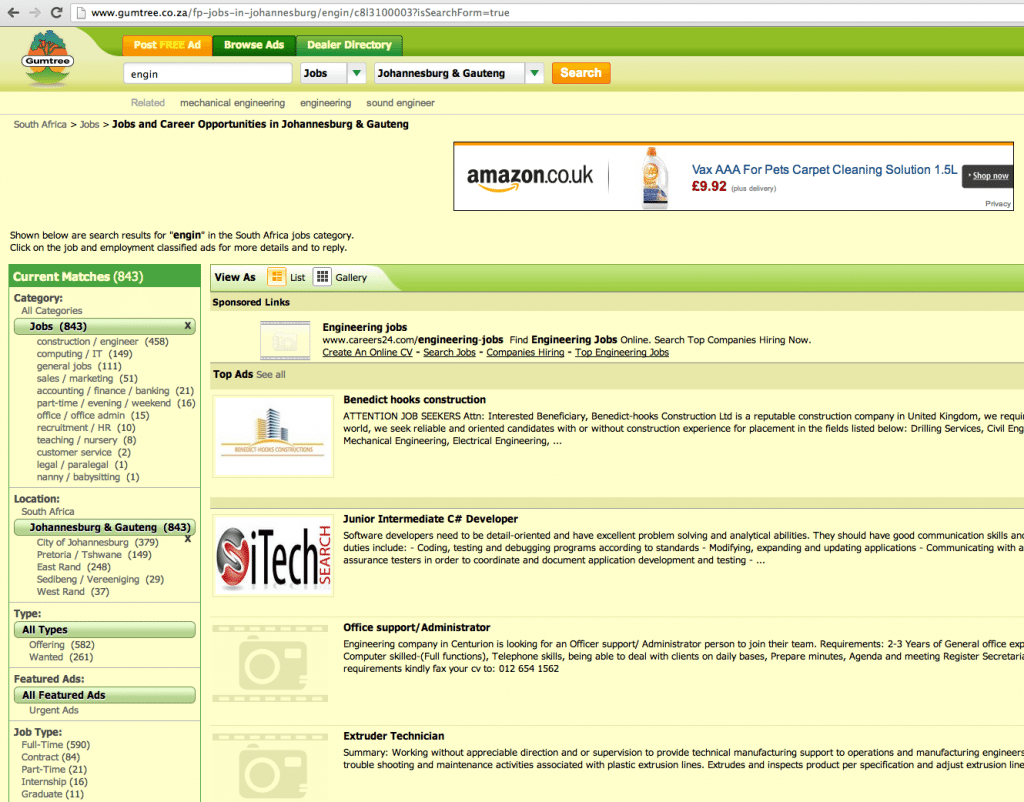The image size is (1024, 802).
Task: Filter by teaching / nursery (8)
Action: [86, 440]
